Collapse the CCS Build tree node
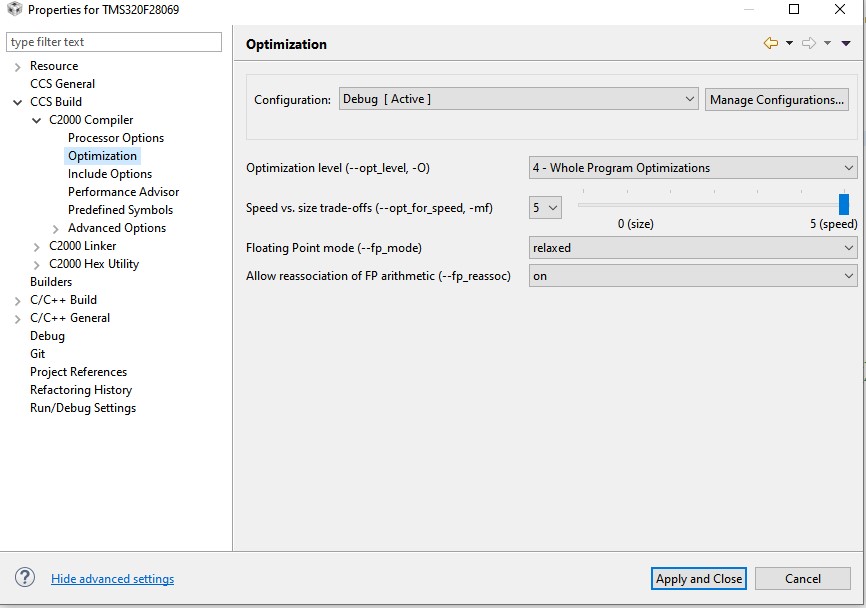The image size is (866, 608). click(18, 102)
